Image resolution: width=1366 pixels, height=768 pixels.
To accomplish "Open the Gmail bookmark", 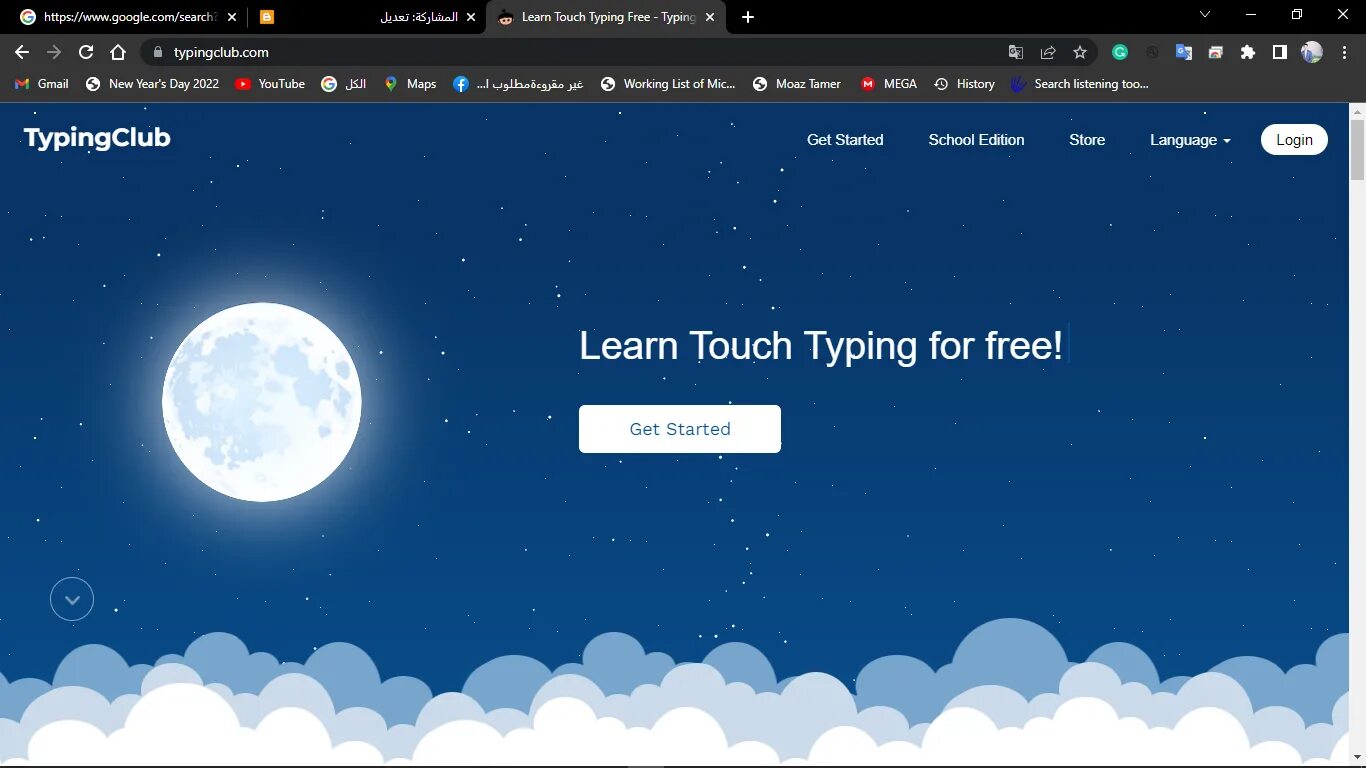I will [x=42, y=84].
